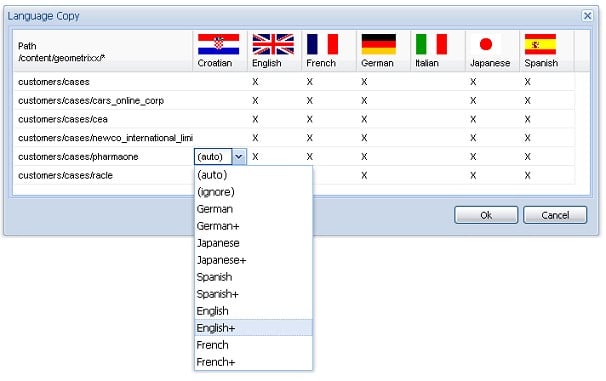Click Spanish X mark for customers/cases/cea
The image size is (606, 381).
point(528,119)
